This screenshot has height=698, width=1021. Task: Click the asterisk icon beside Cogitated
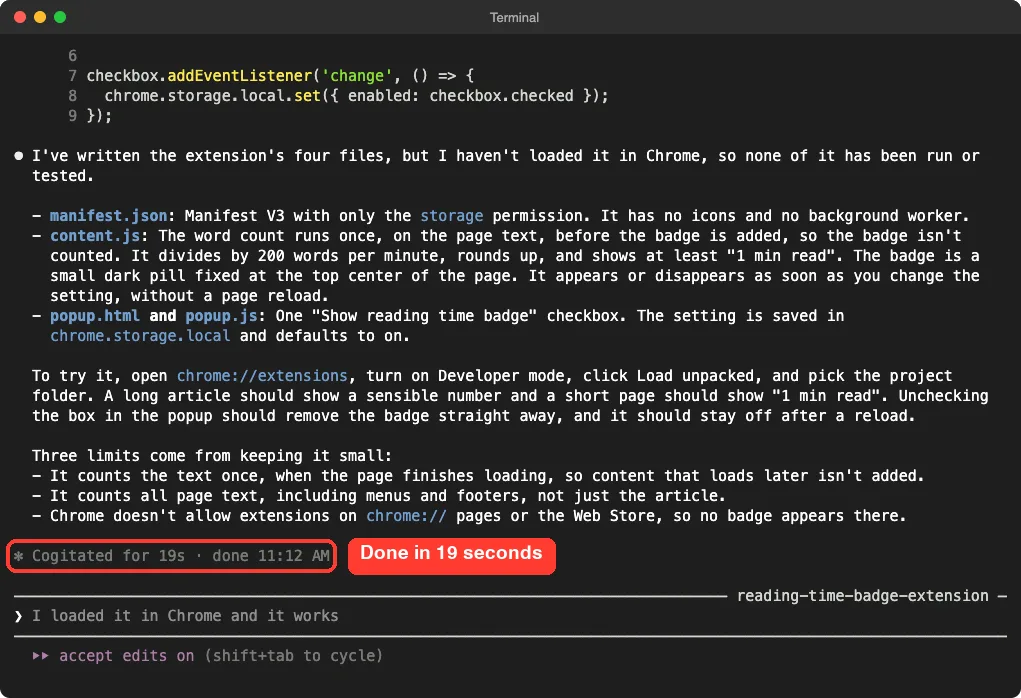click(x=19, y=556)
